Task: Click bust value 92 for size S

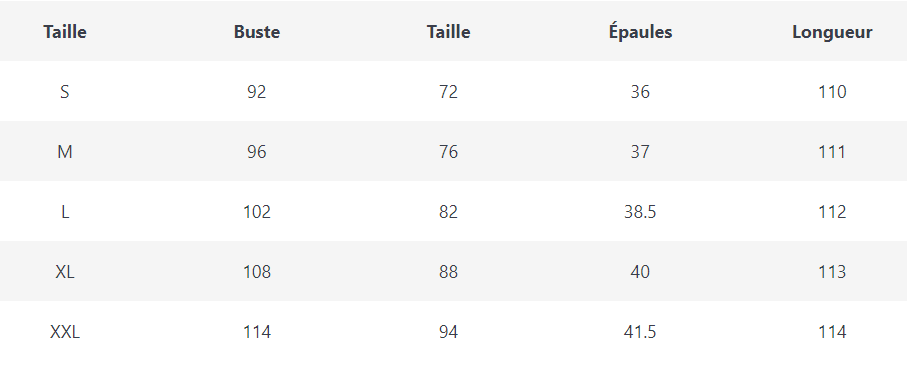Action: pyautogui.click(x=257, y=91)
